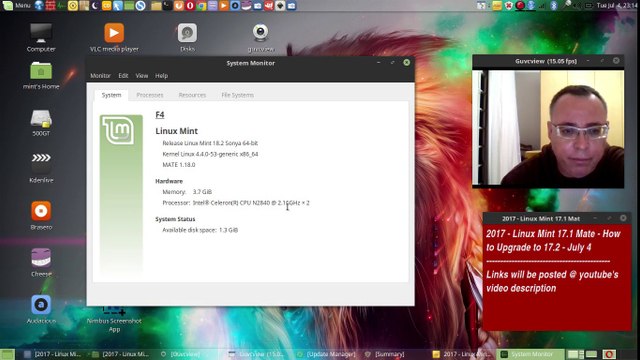Open the Nimbus Screenshot App desktop icon
This screenshot has height=360, width=640.
point(114,319)
